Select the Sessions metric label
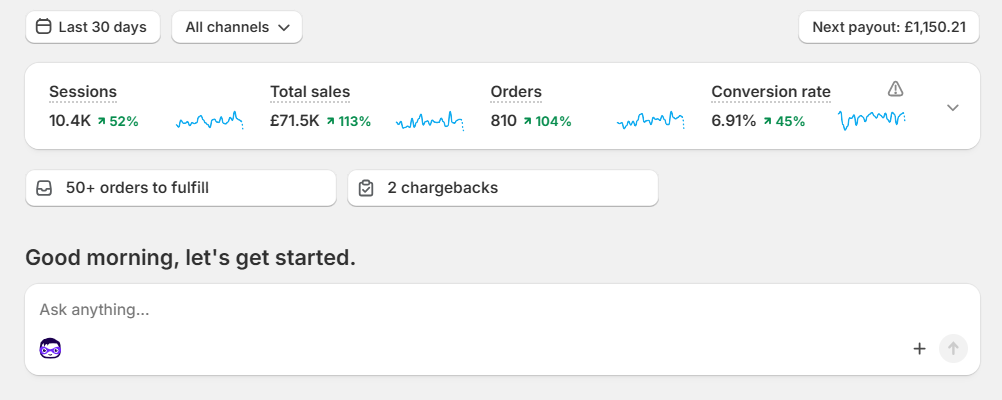The height and width of the screenshot is (400, 1002). point(83,92)
